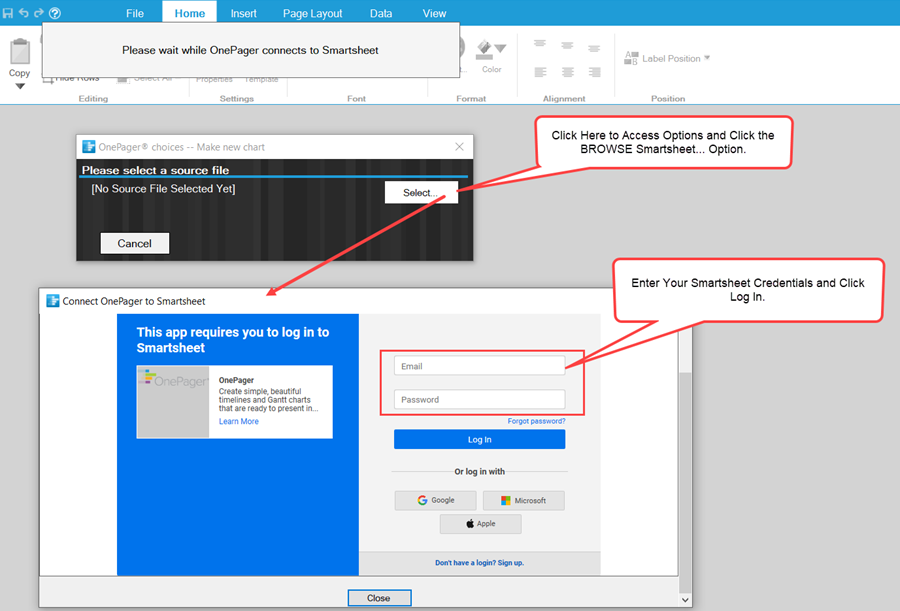Screen dimensions: 900x611
Task: Focus the Password input field
Action: coord(479,399)
